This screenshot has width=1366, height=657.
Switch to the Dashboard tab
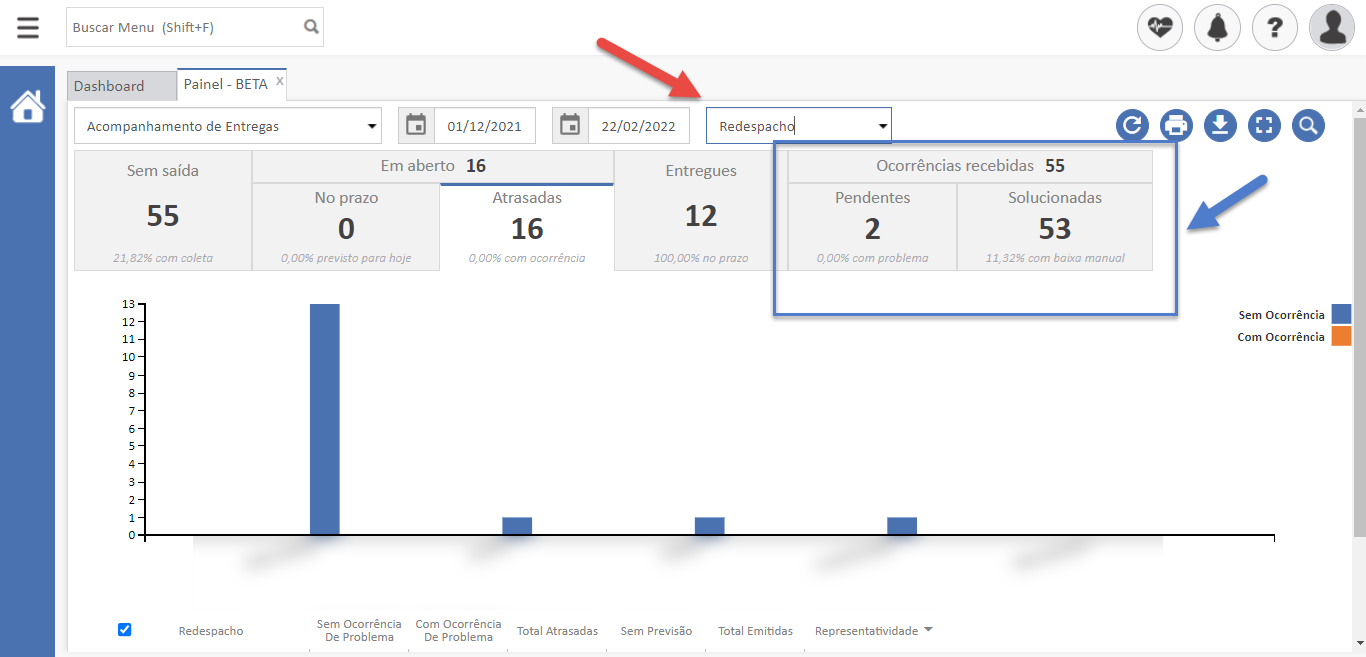[x=109, y=86]
